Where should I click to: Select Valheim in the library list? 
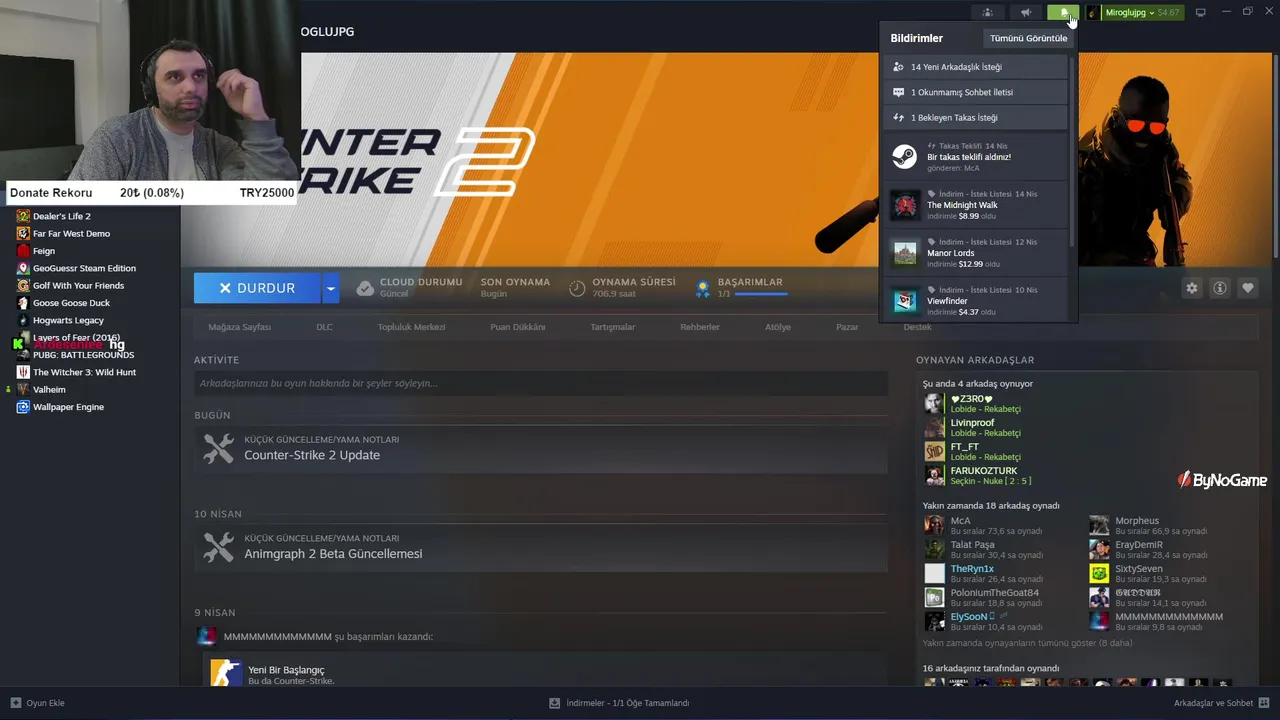pos(49,389)
